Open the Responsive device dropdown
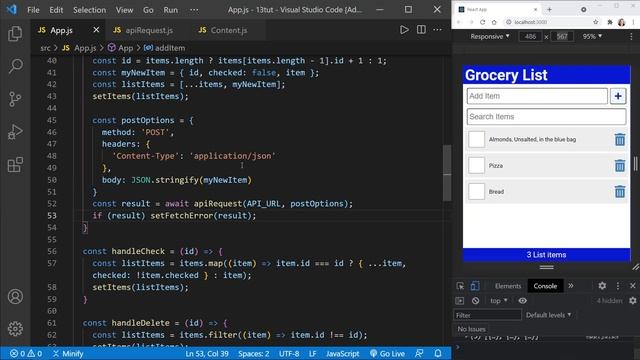The image size is (640, 360). (x=490, y=36)
